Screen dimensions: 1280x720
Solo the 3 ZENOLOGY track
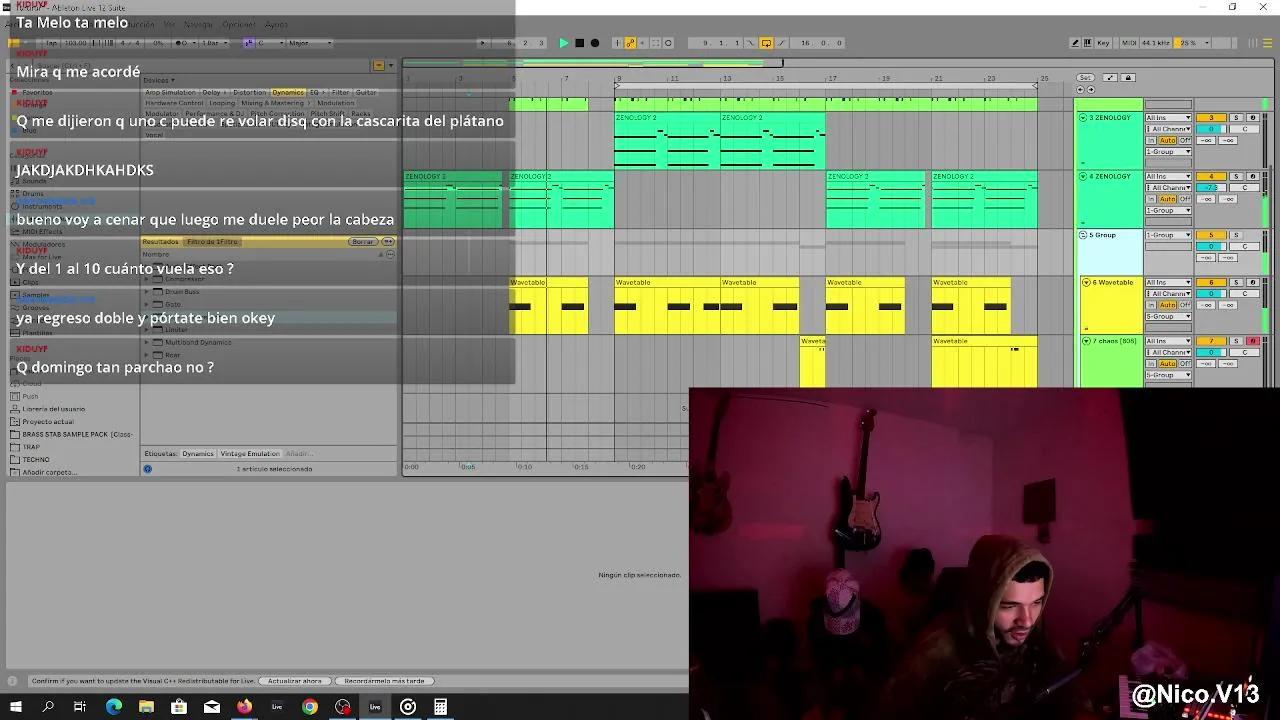[x=1235, y=118]
